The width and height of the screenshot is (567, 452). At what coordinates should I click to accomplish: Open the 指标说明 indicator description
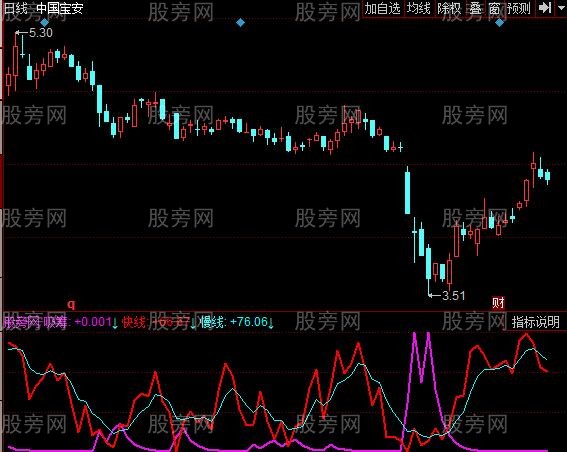536,322
